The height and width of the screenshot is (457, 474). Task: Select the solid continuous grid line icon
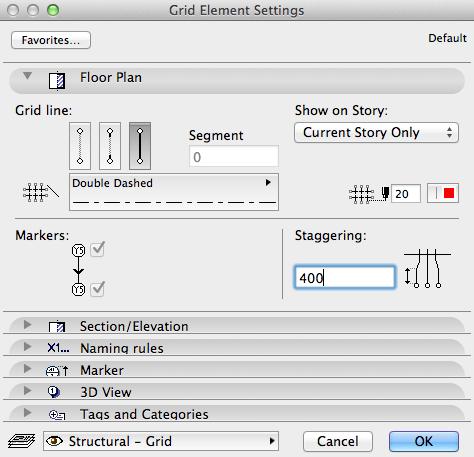tap(140, 146)
